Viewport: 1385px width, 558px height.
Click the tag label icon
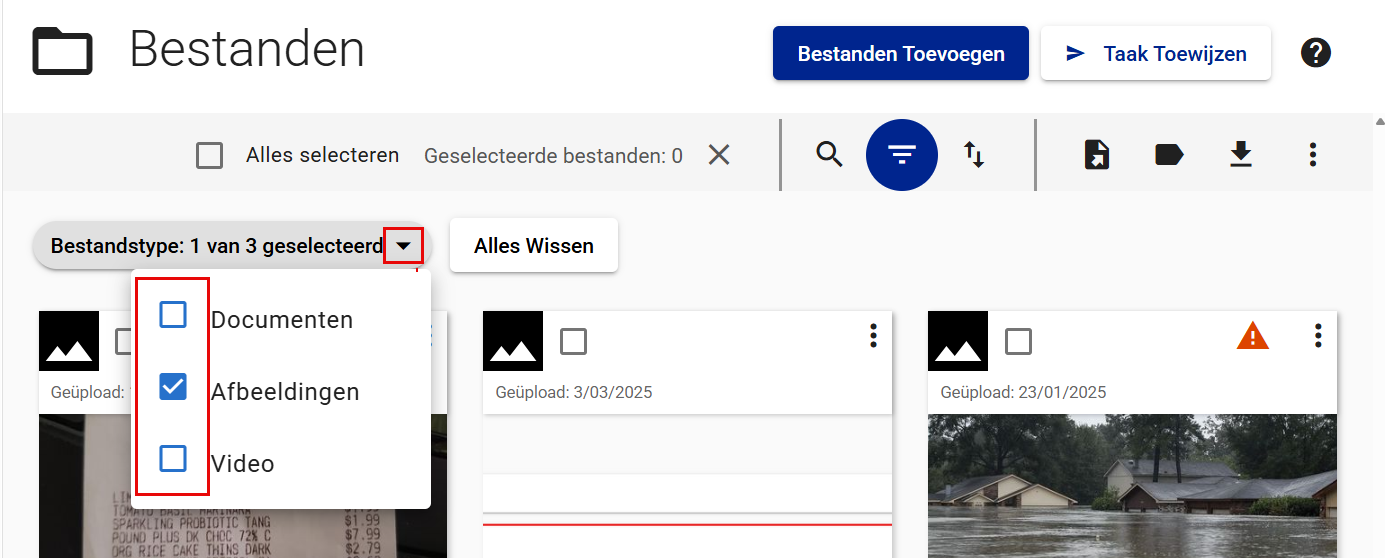pyautogui.click(x=1169, y=155)
